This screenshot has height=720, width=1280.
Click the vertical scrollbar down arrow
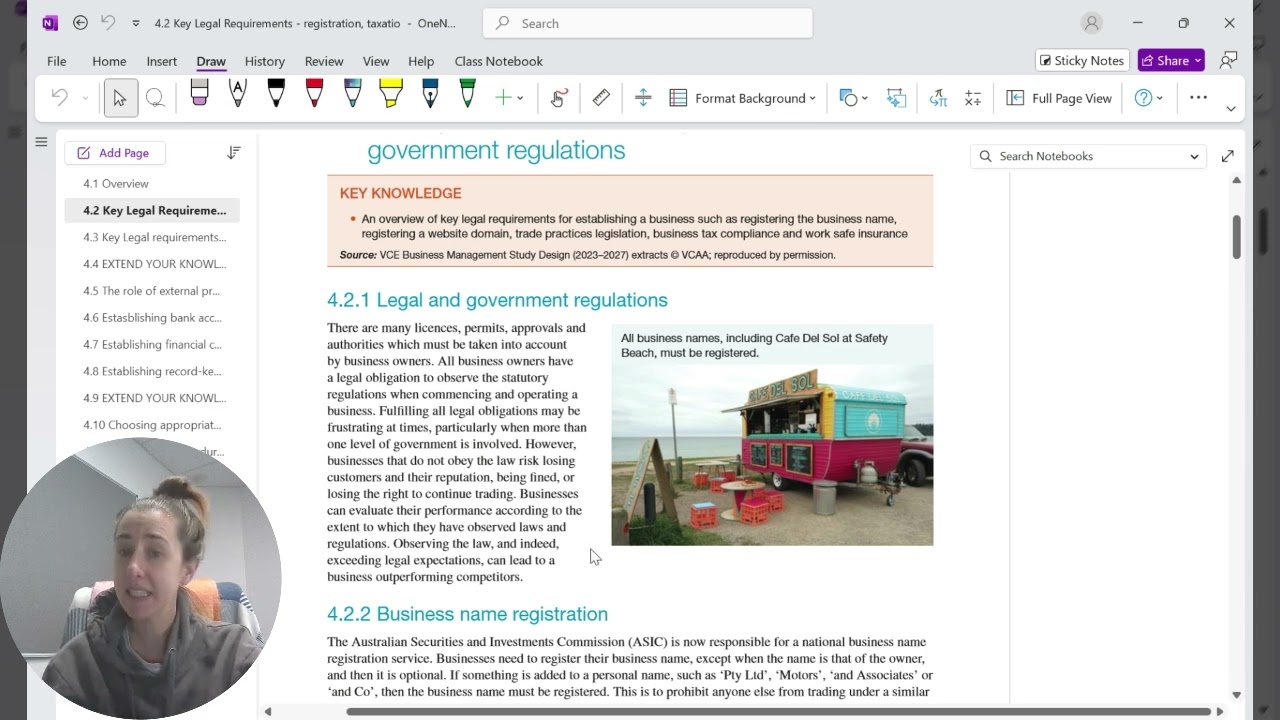click(x=1237, y=695)
